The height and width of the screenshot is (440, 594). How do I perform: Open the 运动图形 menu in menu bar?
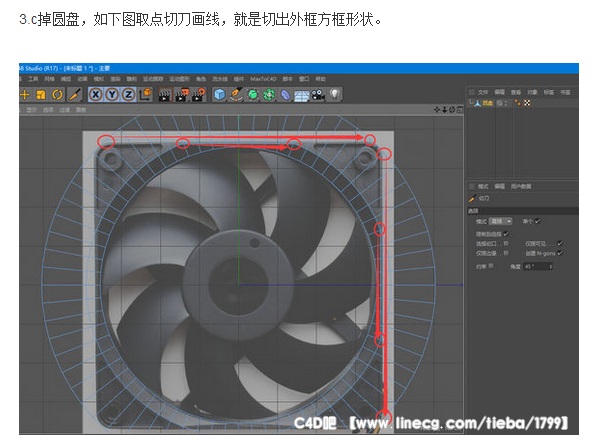180,79
